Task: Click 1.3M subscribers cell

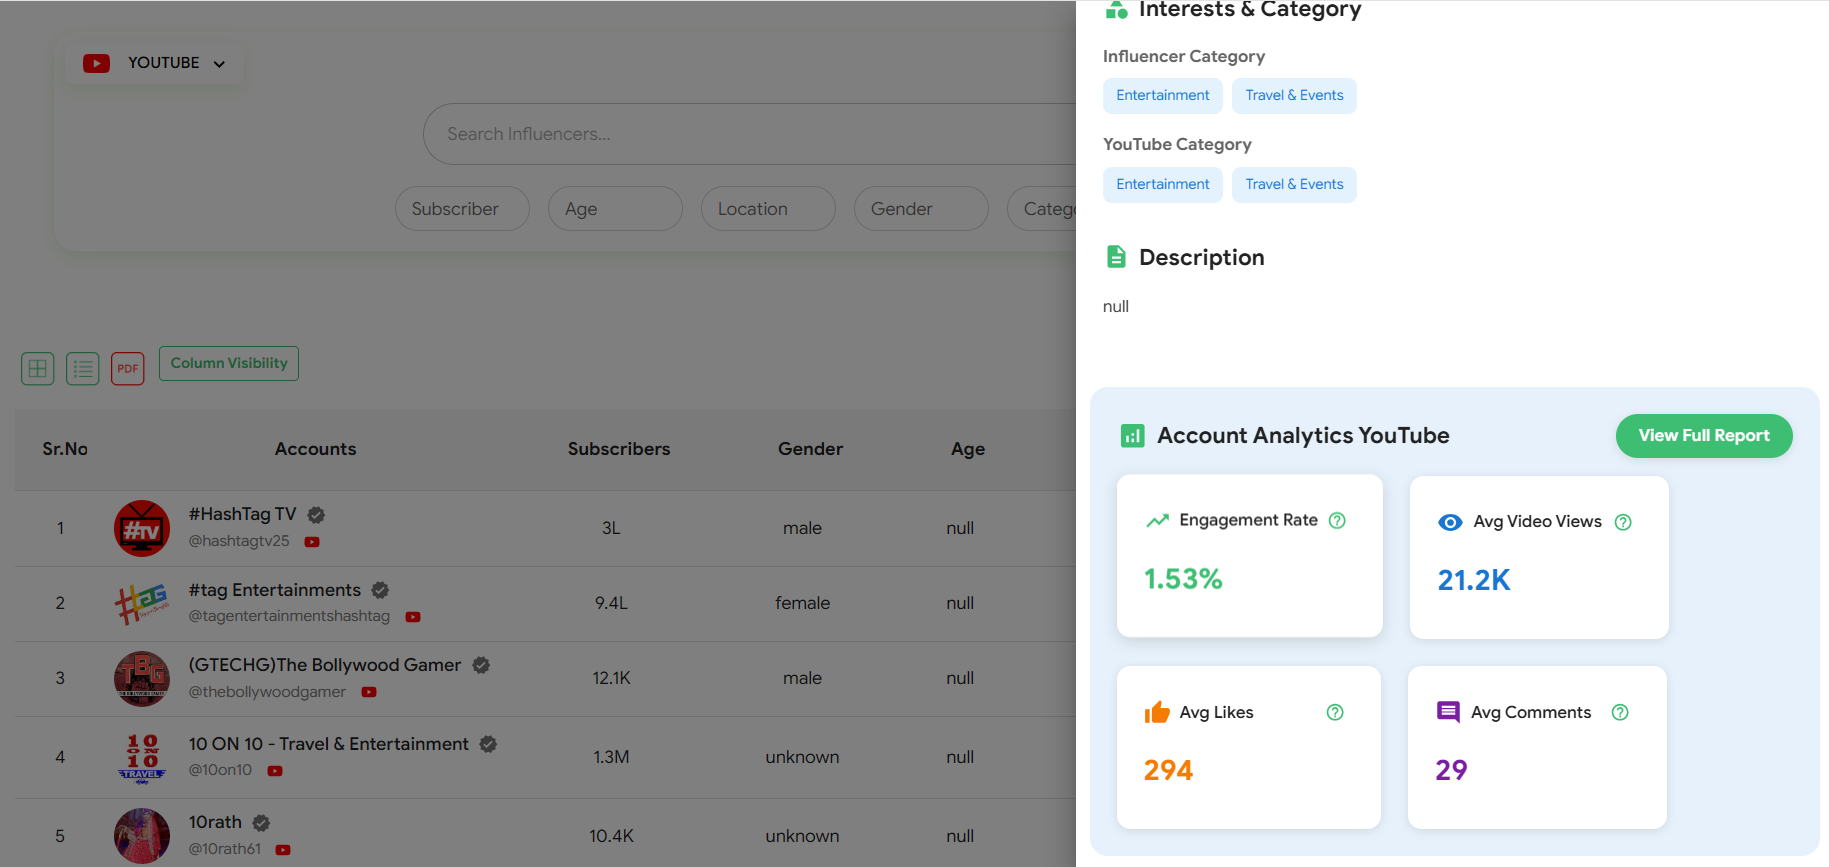Action: (x=611, y=757)
